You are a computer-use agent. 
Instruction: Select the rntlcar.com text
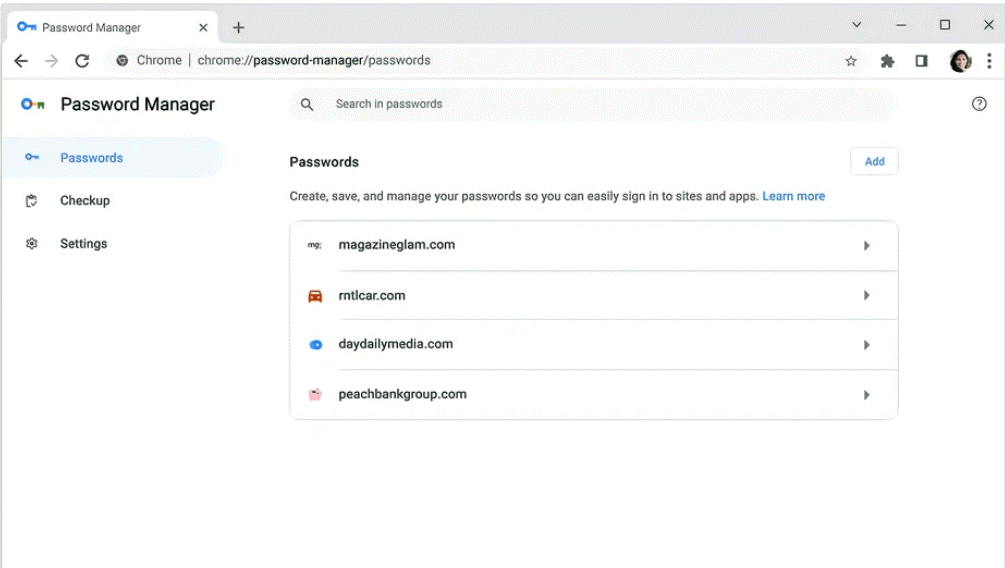[x=372, y=296]
